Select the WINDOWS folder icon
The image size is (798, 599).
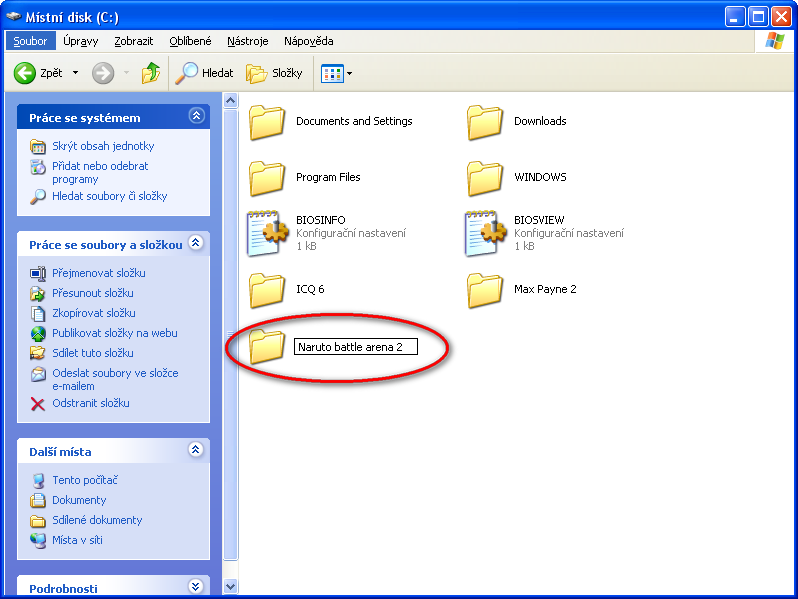484,178
